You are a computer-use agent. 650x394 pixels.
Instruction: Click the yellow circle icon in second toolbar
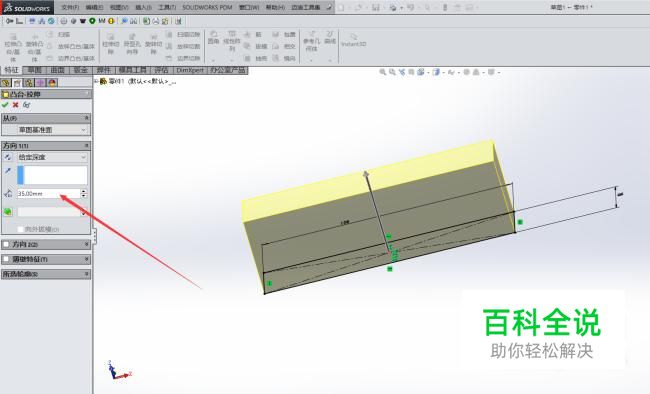click(x=111, y=21)
